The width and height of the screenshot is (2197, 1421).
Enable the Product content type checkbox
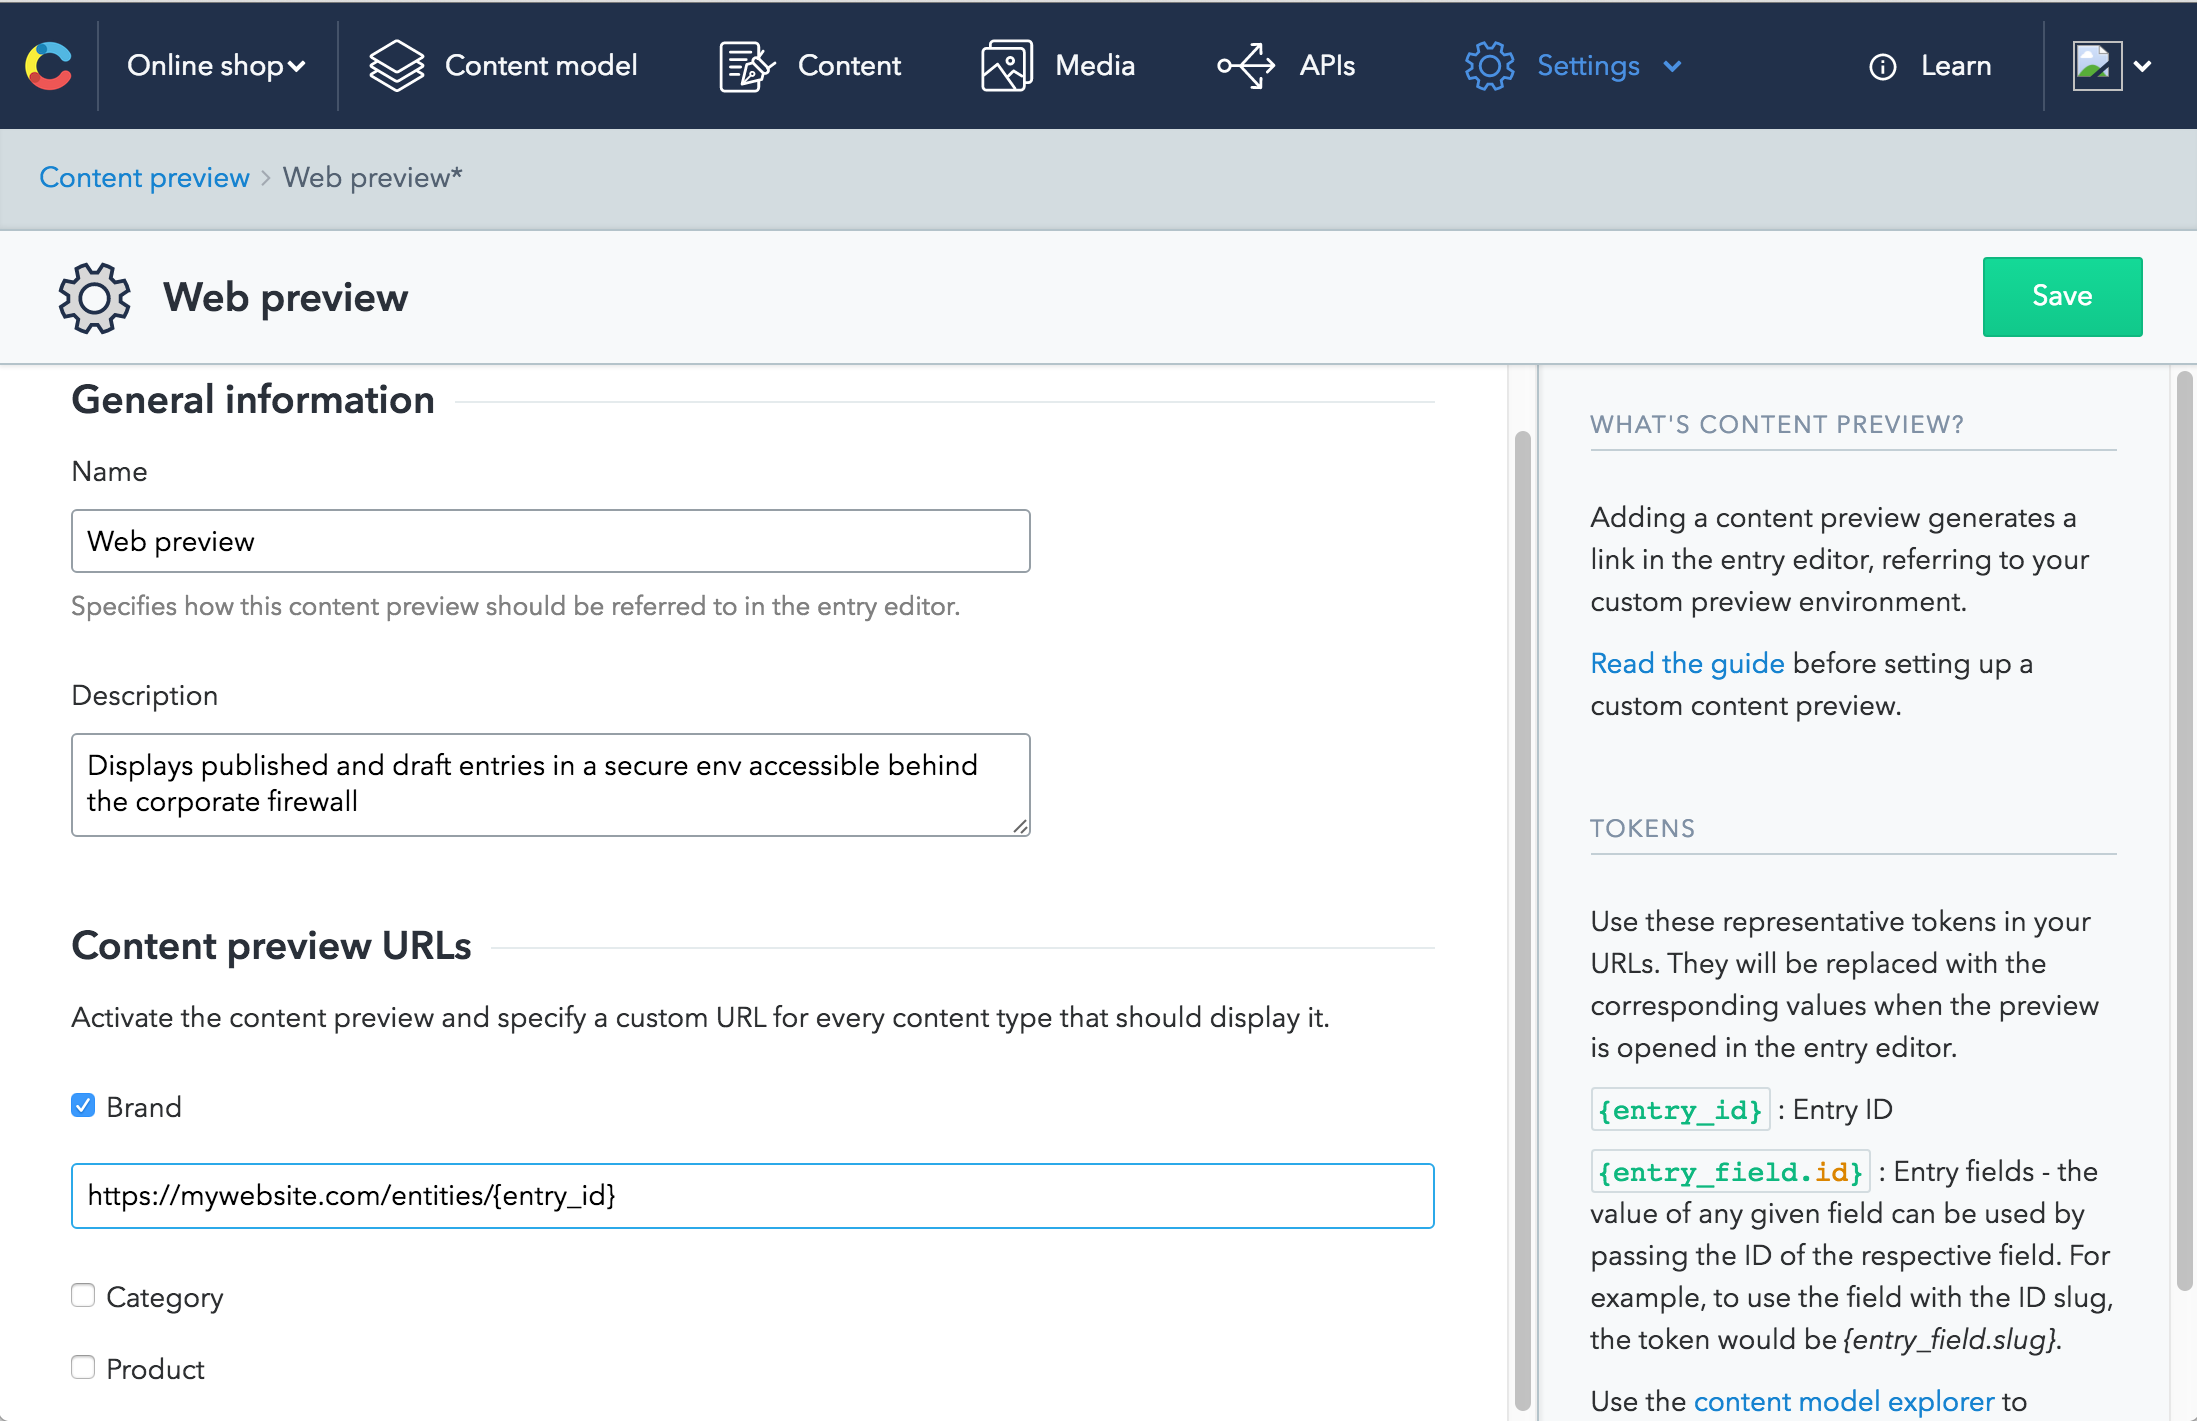[82, 1367]
